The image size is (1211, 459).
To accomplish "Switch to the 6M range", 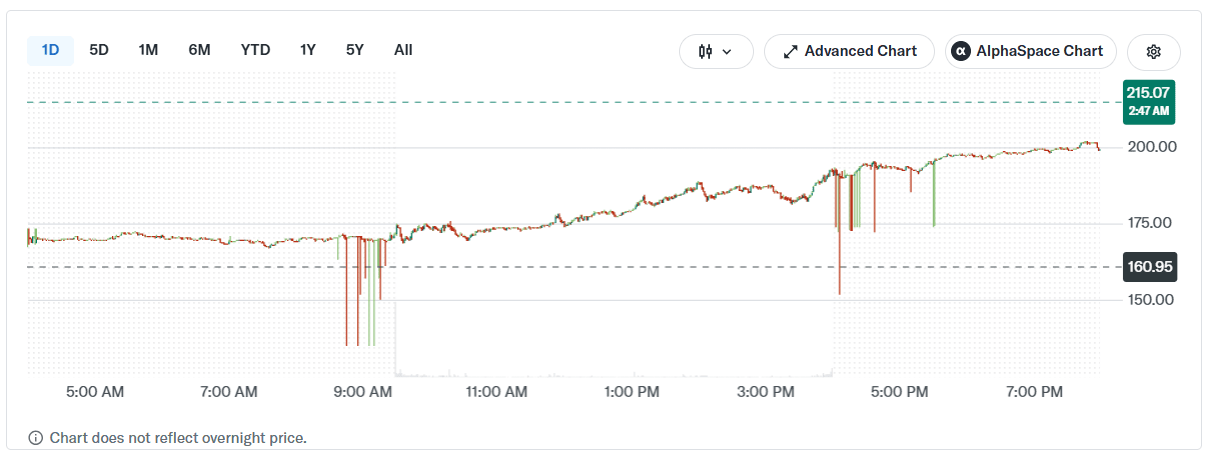I will 199,50.
